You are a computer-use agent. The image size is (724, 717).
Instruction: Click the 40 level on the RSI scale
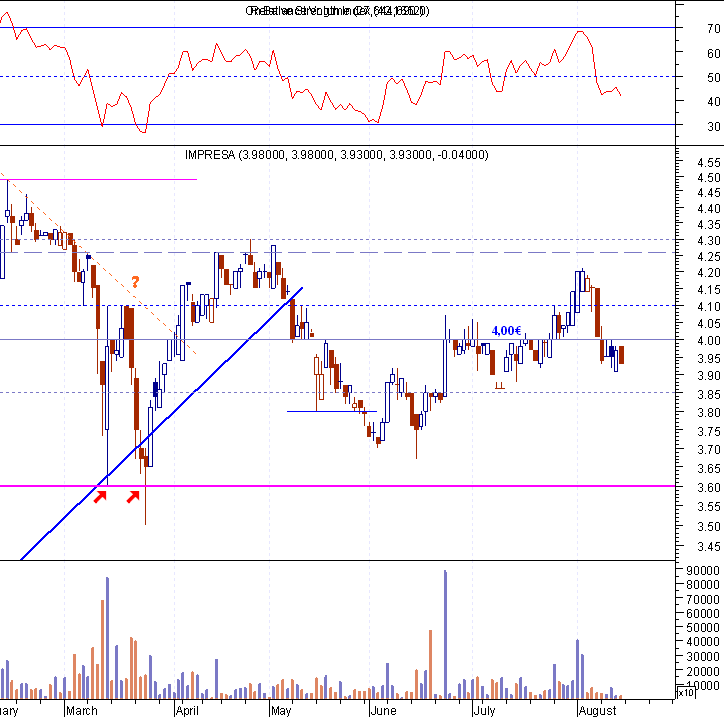(x=713, y=102)
